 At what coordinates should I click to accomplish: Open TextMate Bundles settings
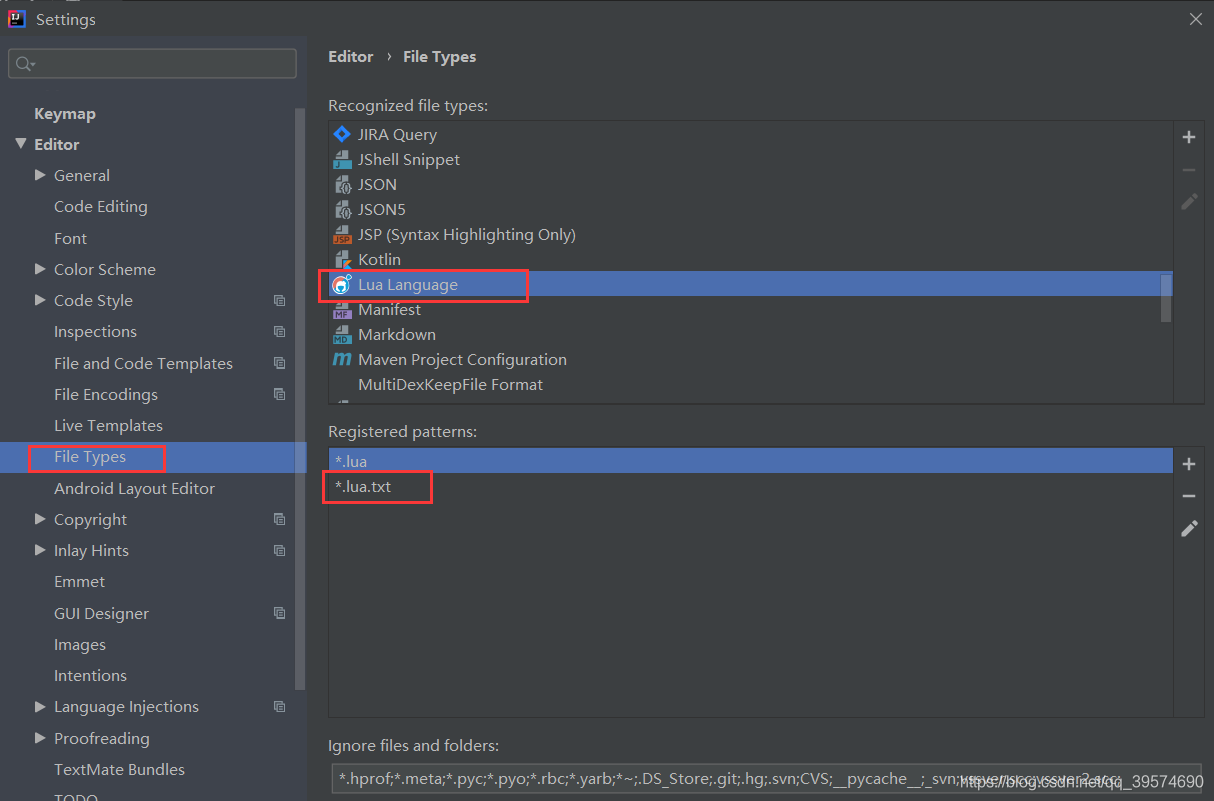point(119,770)
